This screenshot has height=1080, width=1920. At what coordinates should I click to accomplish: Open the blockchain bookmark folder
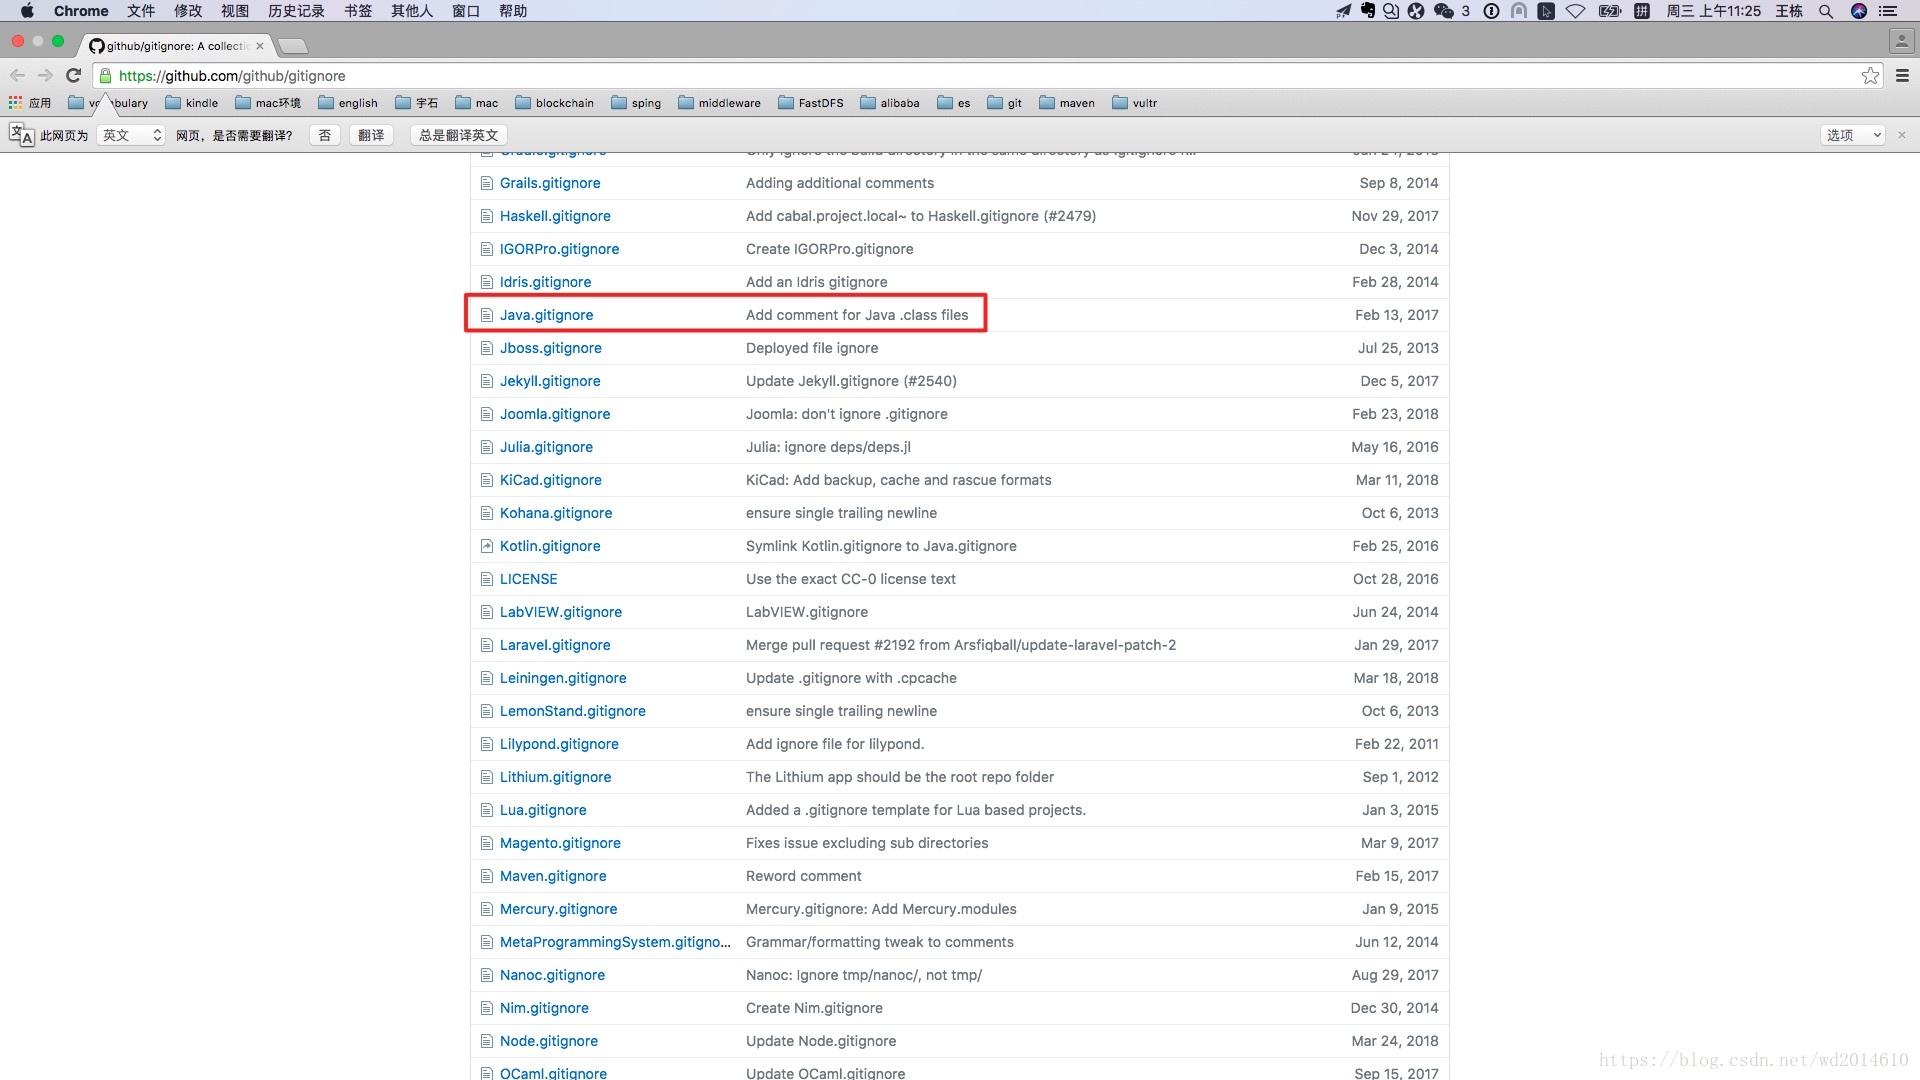pyautogui.click(x=554, y=103)
